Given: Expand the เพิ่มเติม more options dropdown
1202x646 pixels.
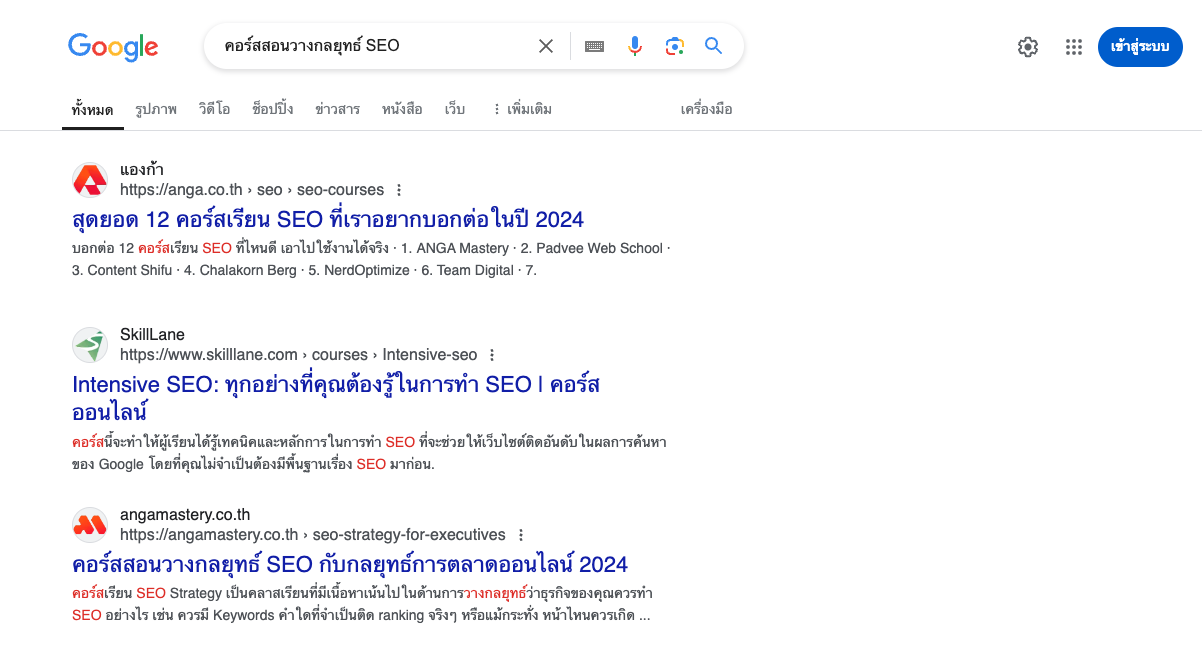Looking at the screenshot, I should click(x=528, y=108).
